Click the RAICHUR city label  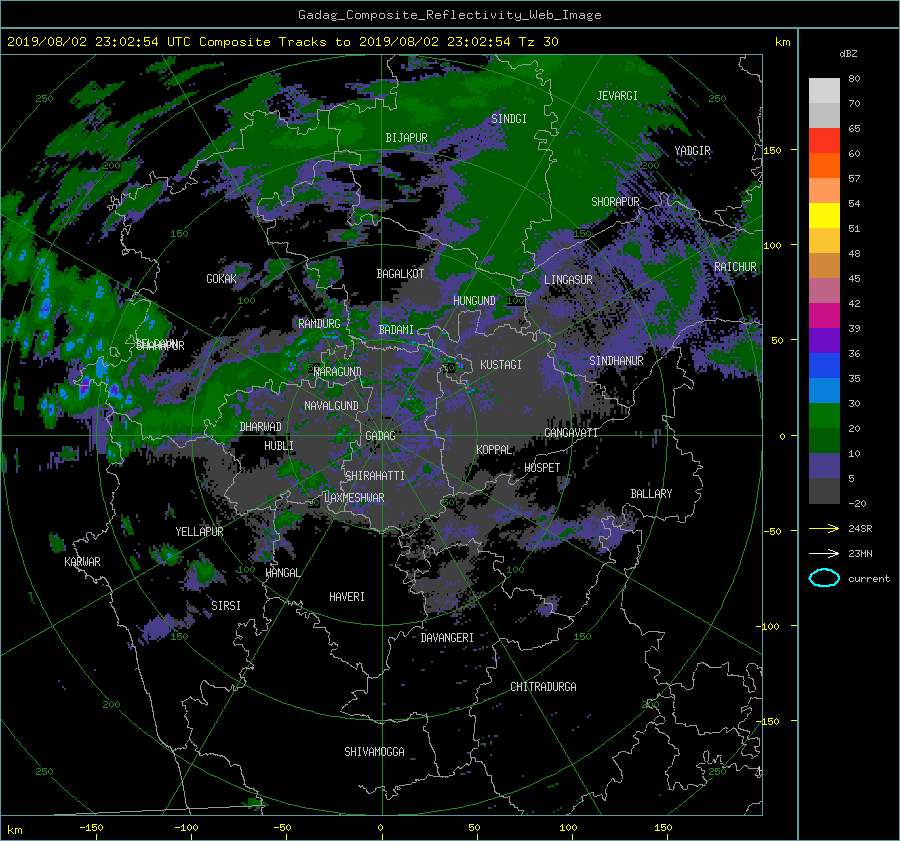[x=735, y=267]
